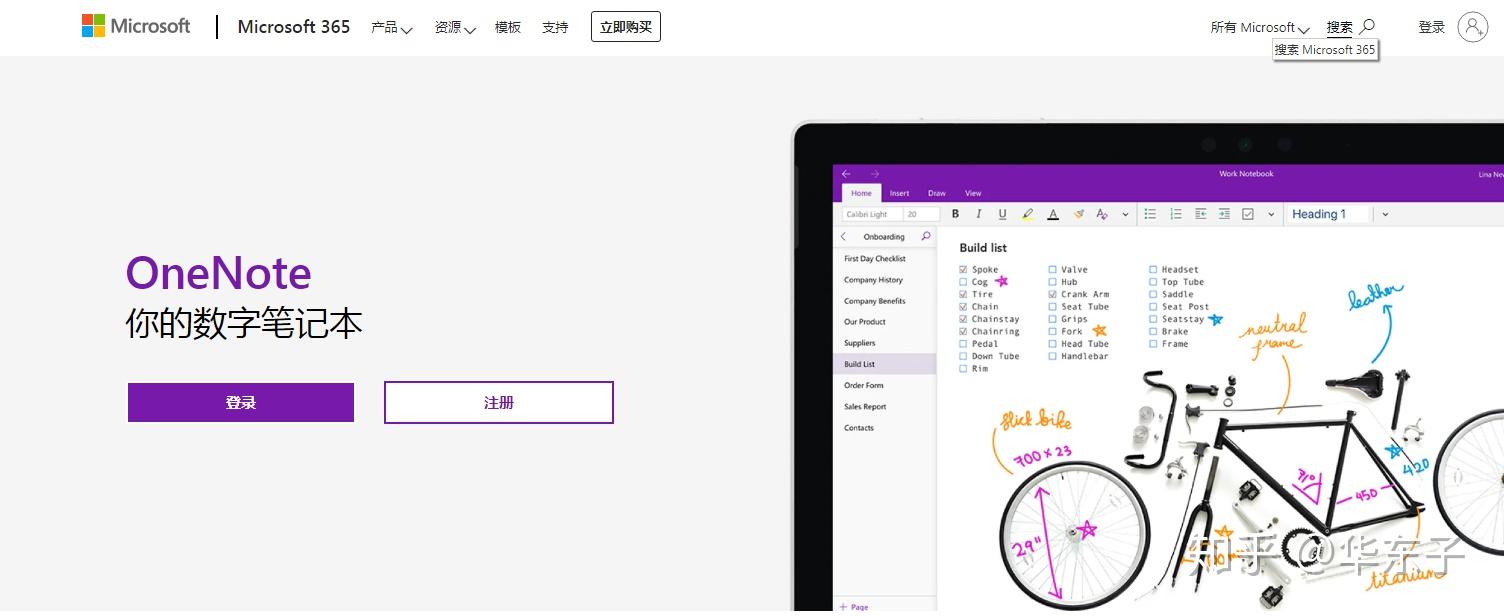Click the Underline icon in the ribbon
1504x616 pixels.
coord(1002,214)
